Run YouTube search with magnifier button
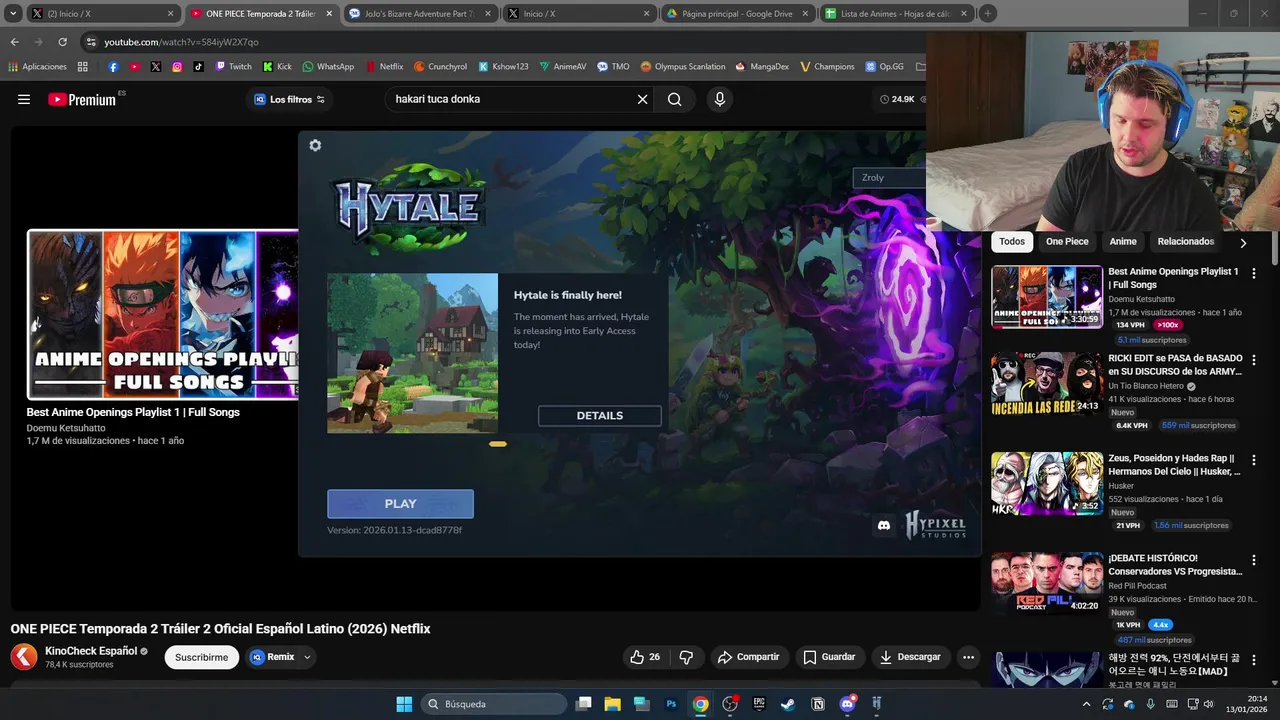Viewport: 1280px width, 720px height. (675, 99)
